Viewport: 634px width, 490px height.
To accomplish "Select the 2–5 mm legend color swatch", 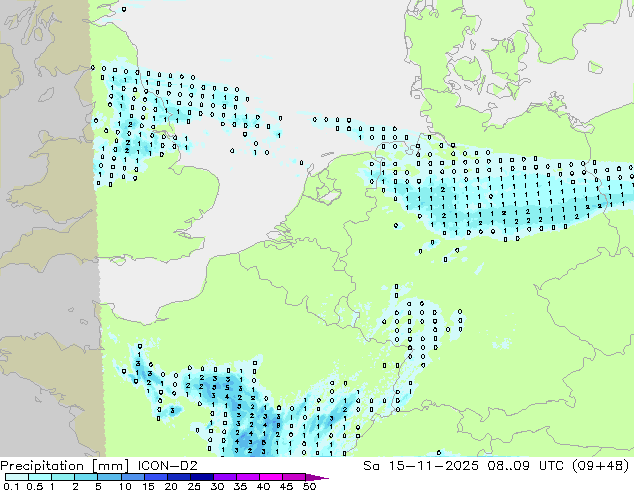I will click(86, 477).
